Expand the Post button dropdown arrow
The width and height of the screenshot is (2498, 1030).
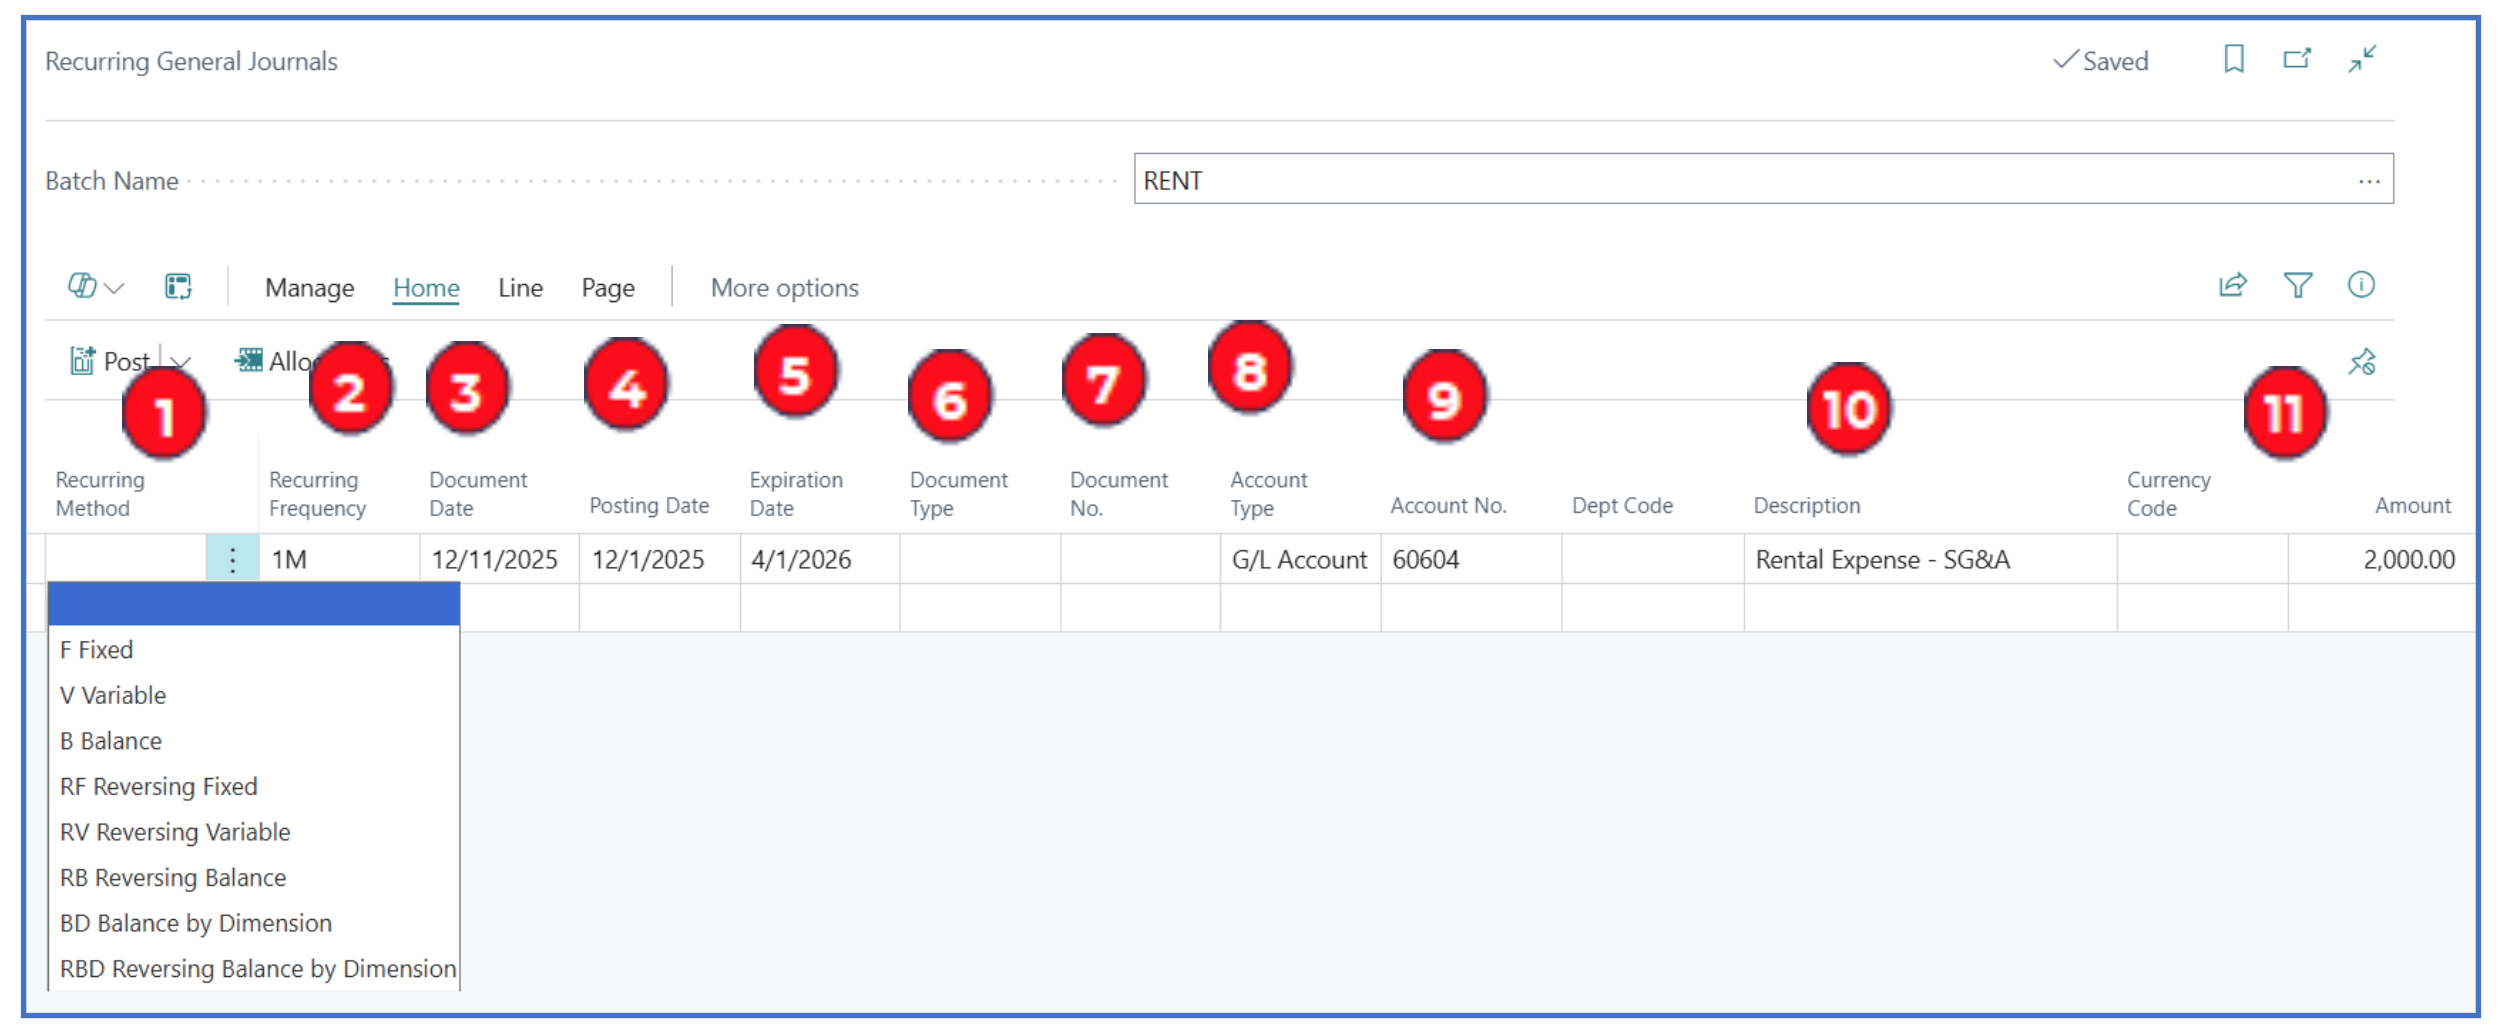coord(181,361)
